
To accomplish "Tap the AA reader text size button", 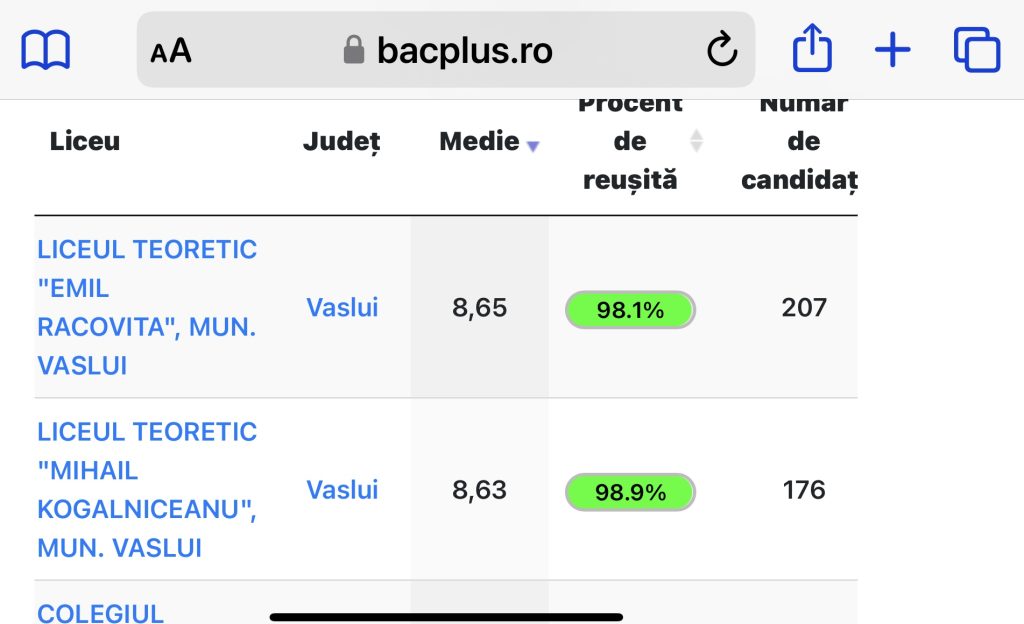I will coord(171,51).
